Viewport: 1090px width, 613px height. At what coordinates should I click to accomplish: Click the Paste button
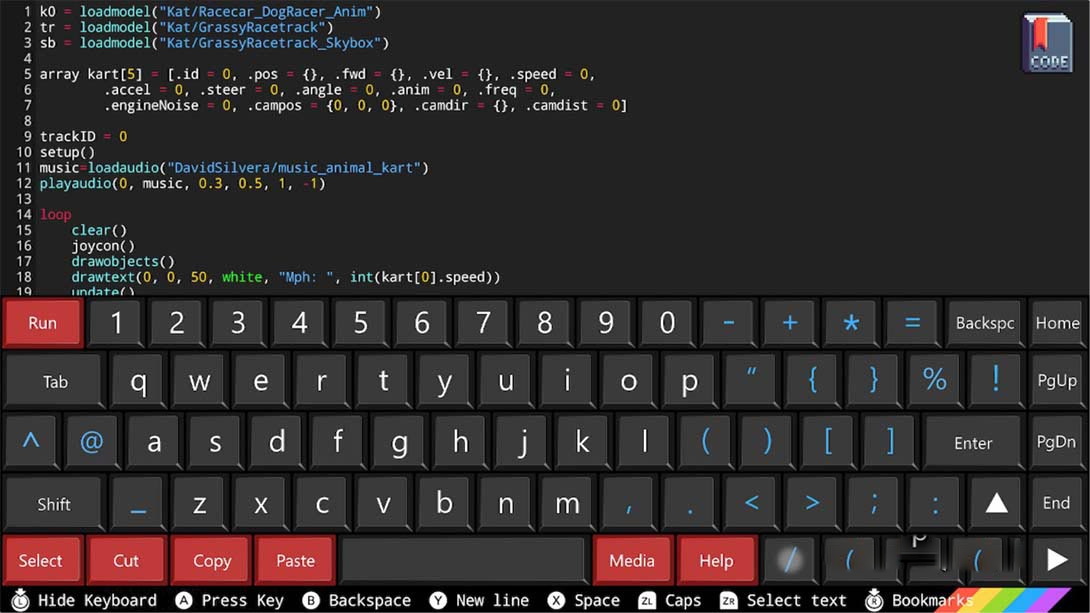coord(295,560)
